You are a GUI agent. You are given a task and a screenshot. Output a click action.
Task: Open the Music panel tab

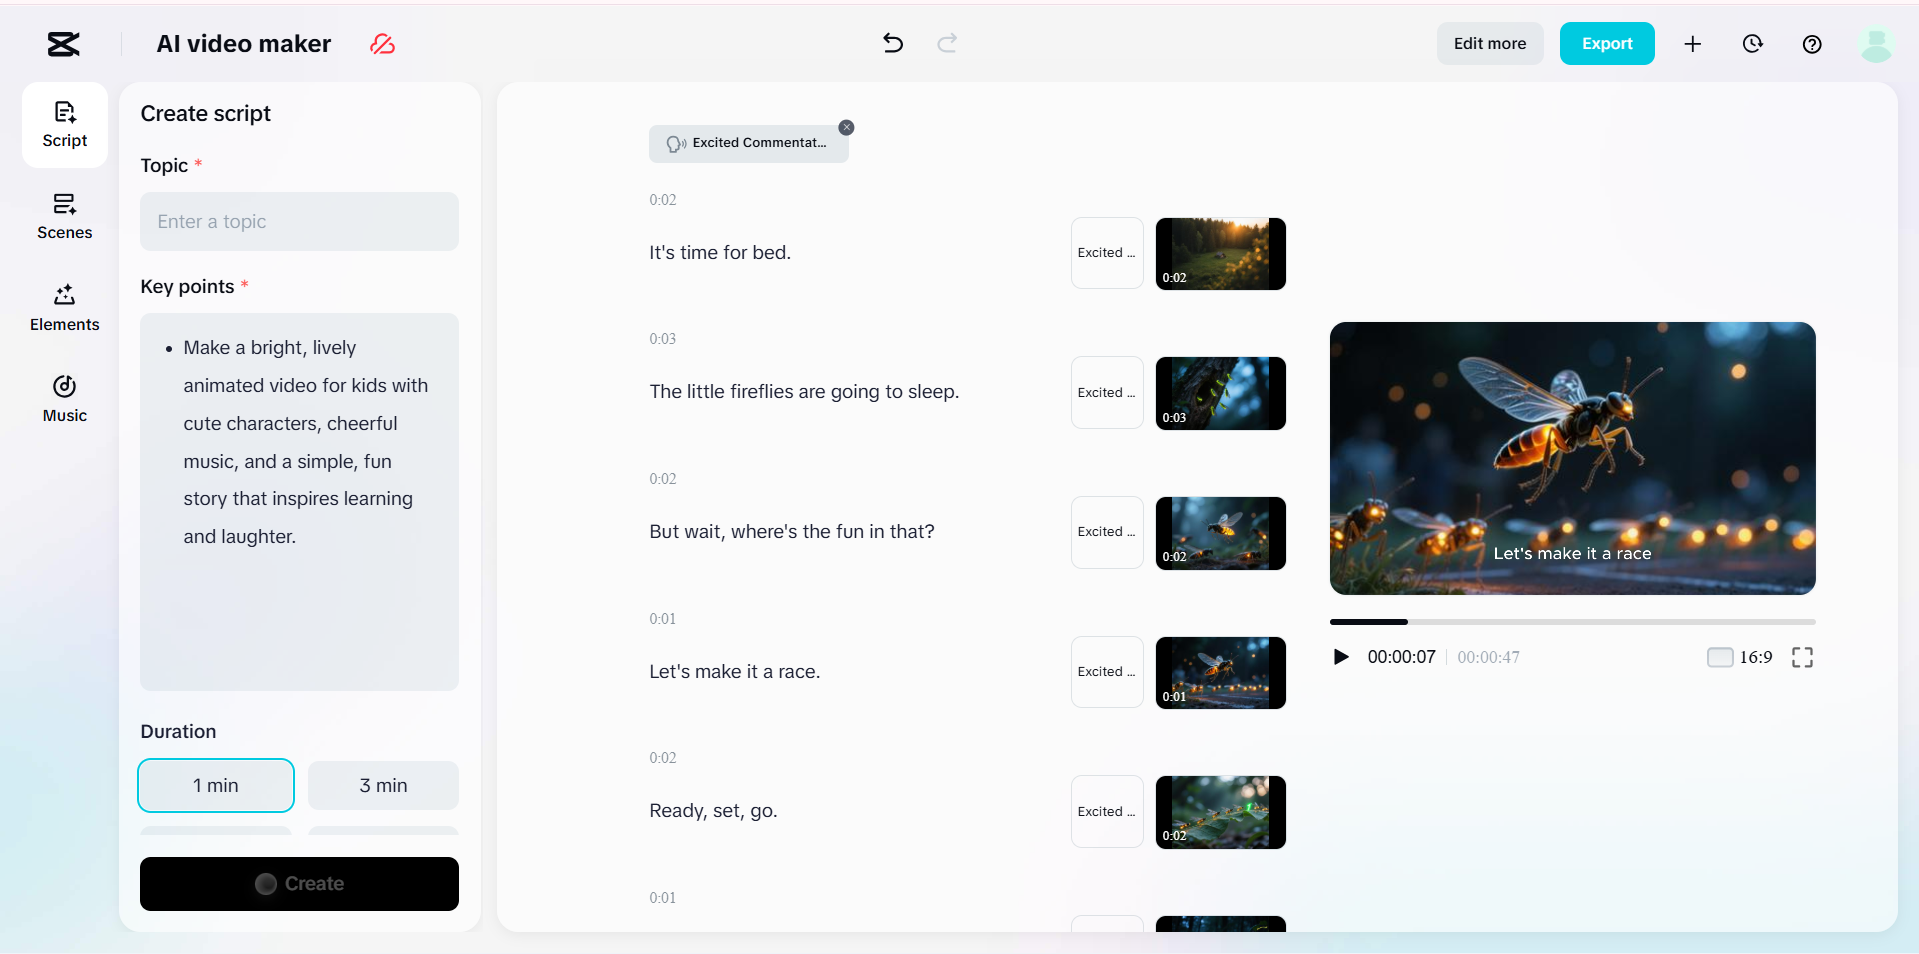[x=65, y=399]
